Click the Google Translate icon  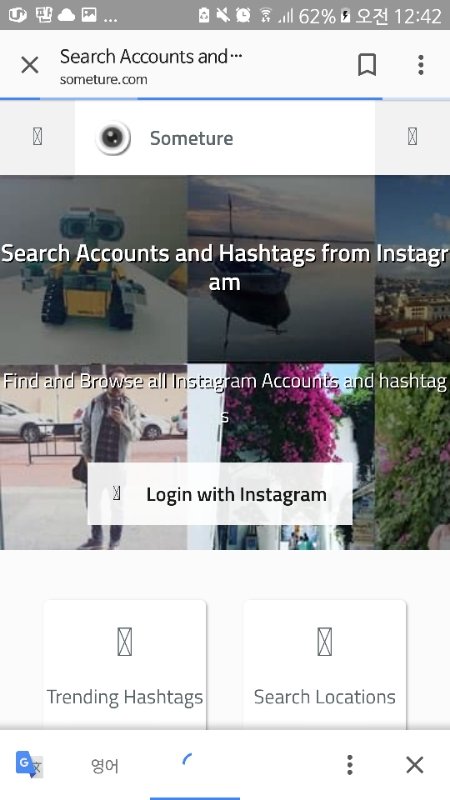[29, 764]
